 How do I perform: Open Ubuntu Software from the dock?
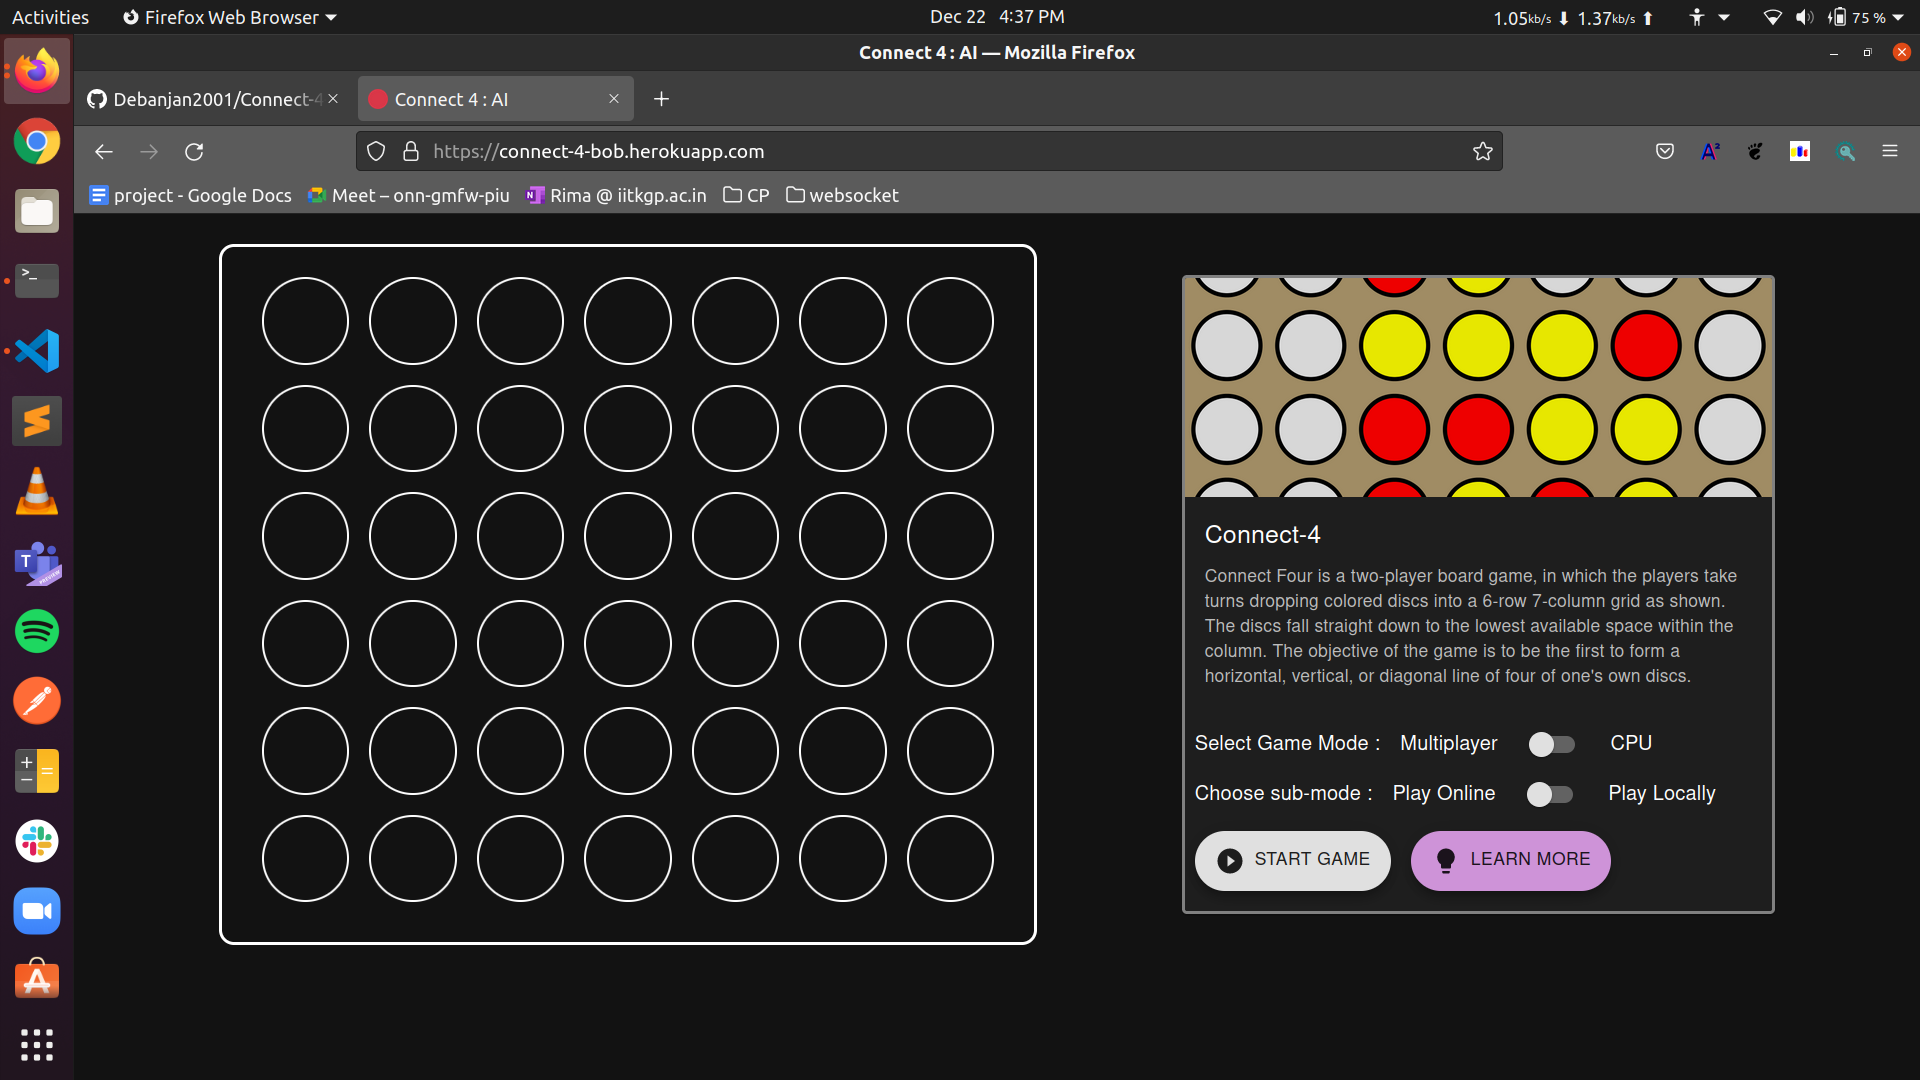pos(37,980)
